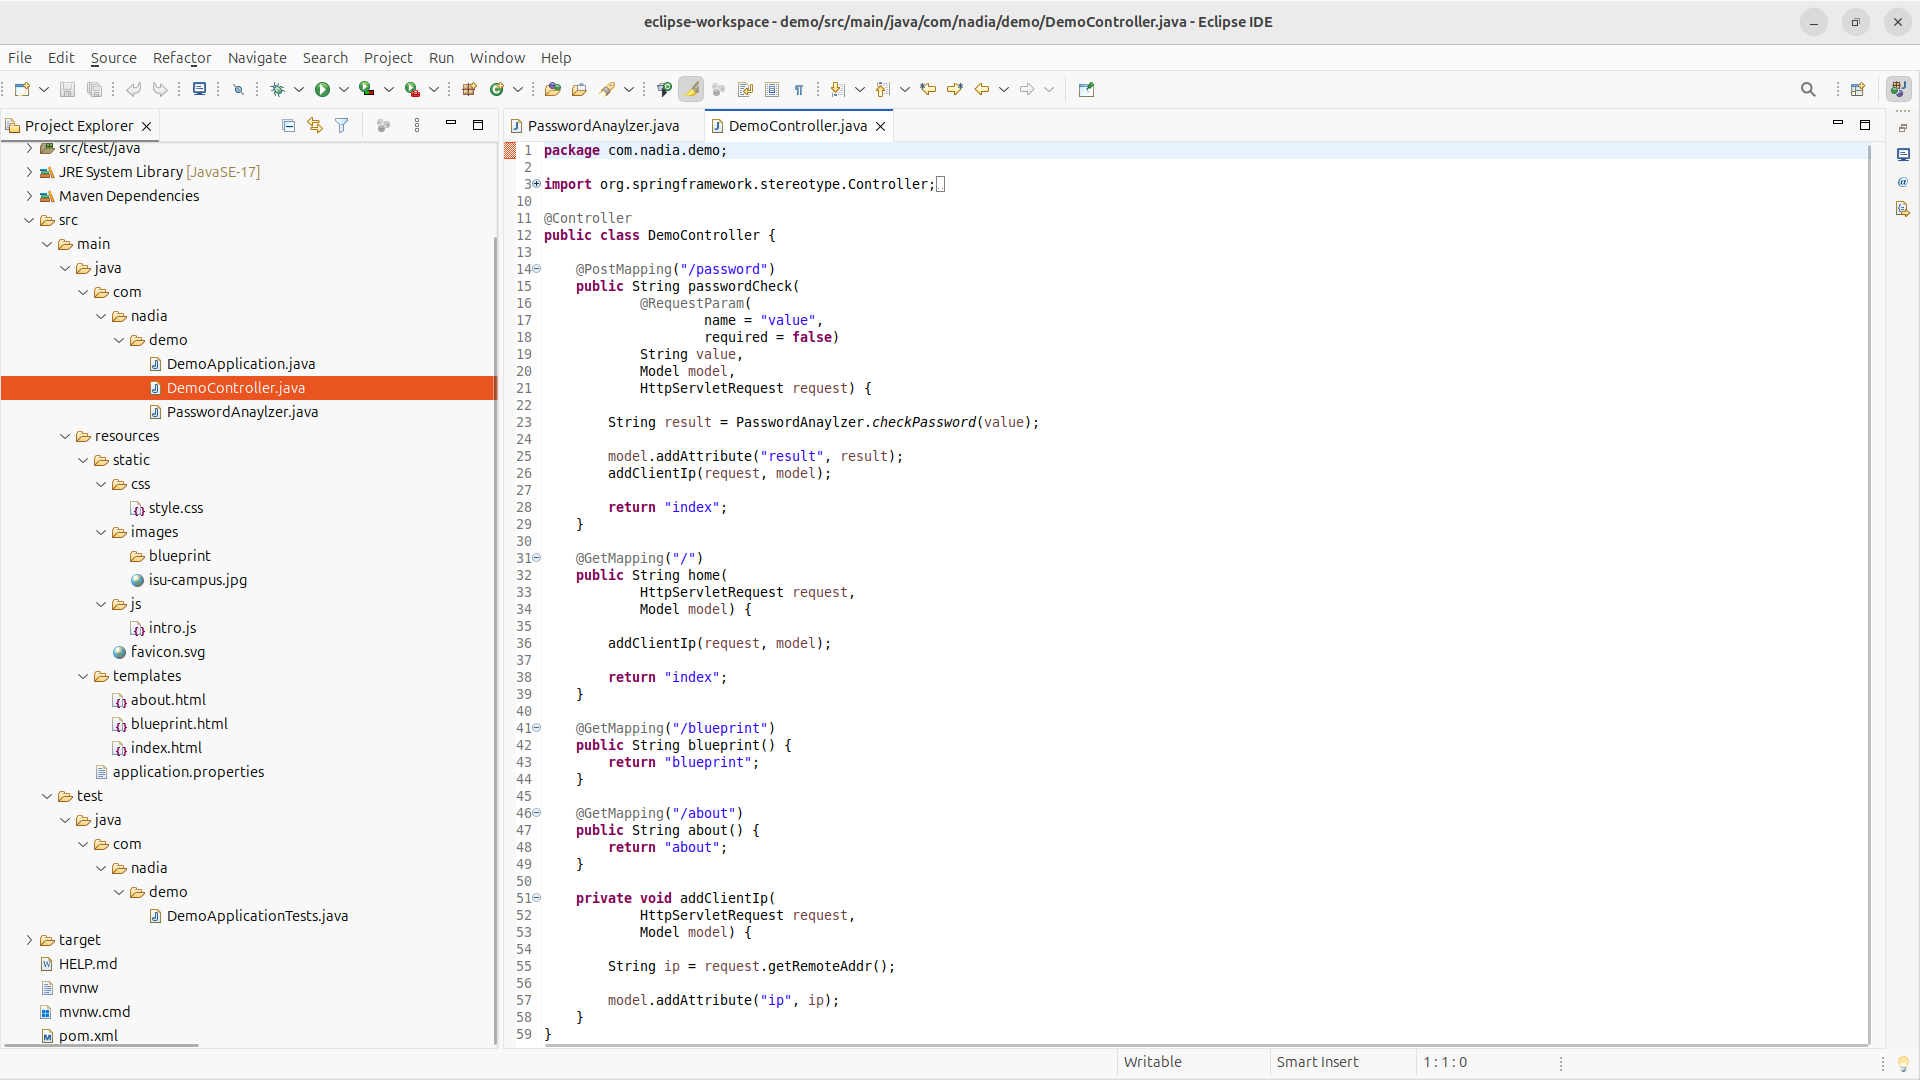Open Project Explorer filter funnel icon
Viewport: 1920px width, 1080px height.
pyautogui.click(x=342, y=125)
